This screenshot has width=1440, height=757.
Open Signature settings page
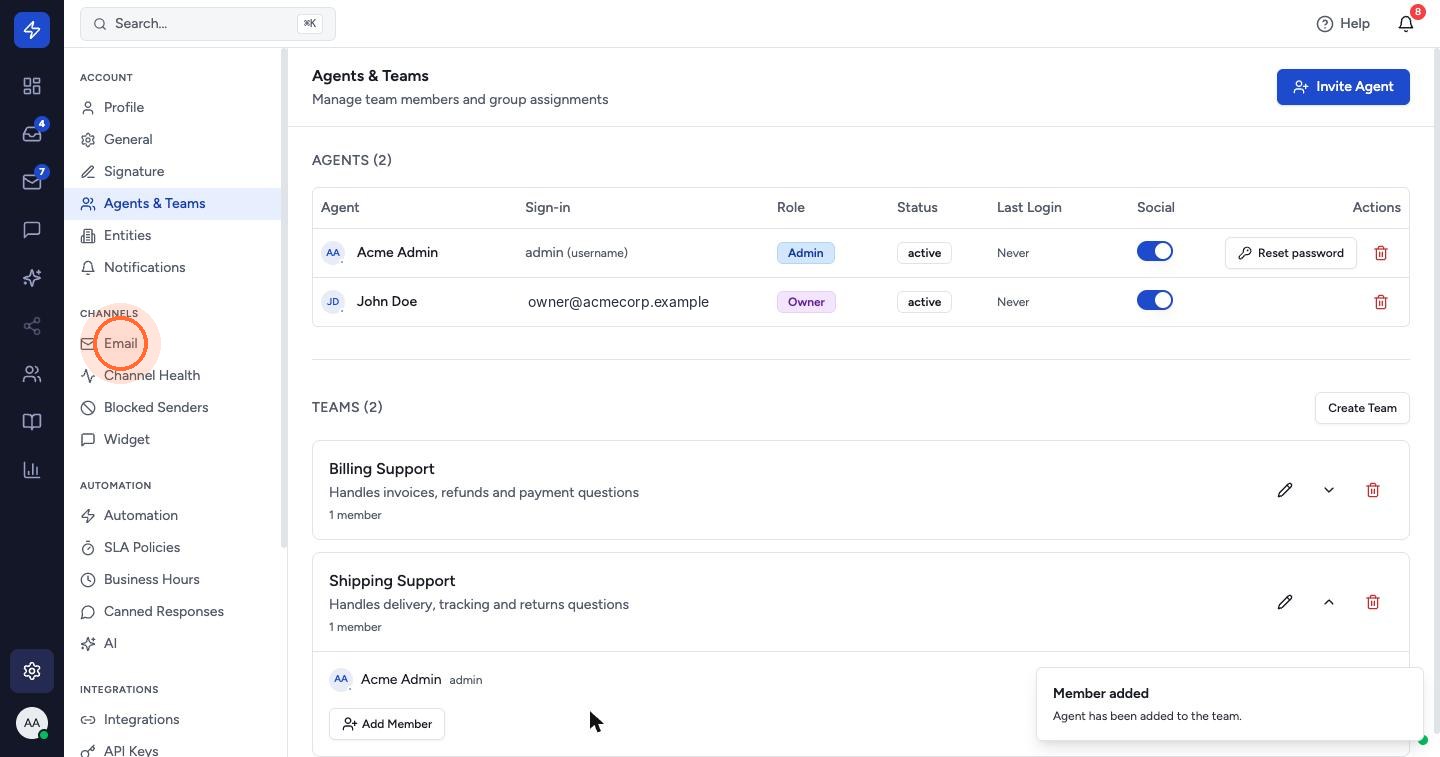(173, 171)
